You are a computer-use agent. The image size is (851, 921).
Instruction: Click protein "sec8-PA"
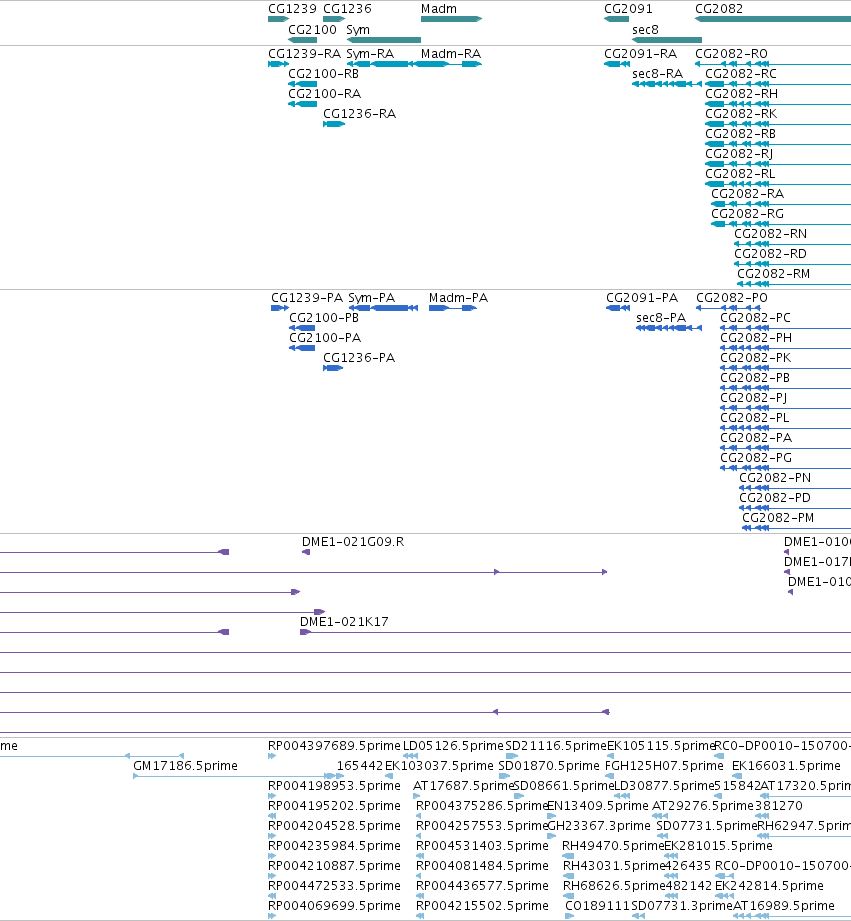pos(661,318)
